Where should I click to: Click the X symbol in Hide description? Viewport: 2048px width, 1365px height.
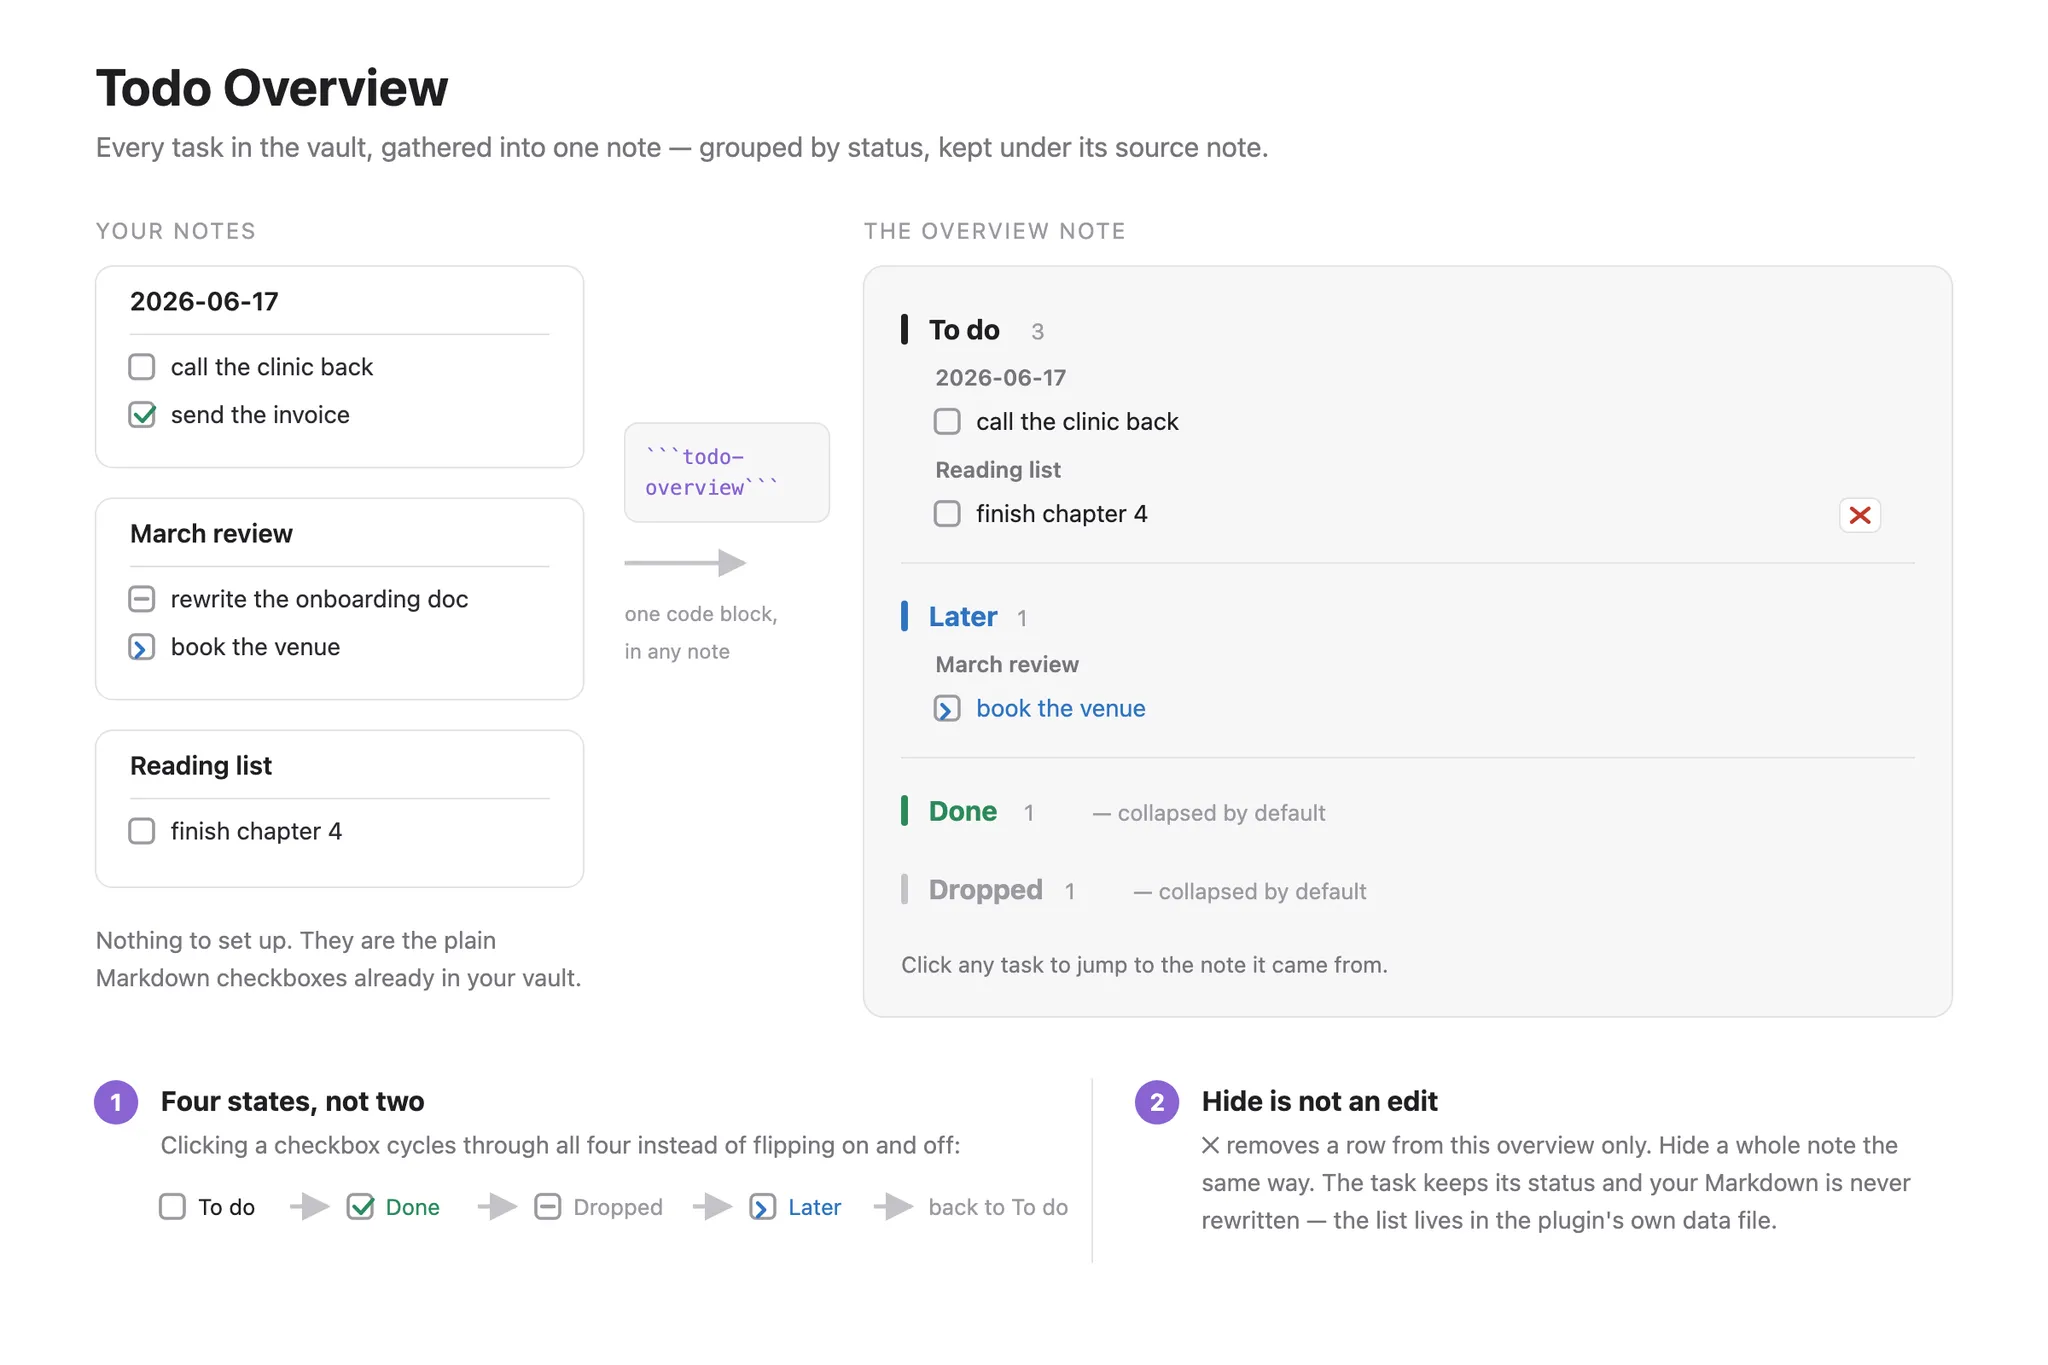1210,1145
